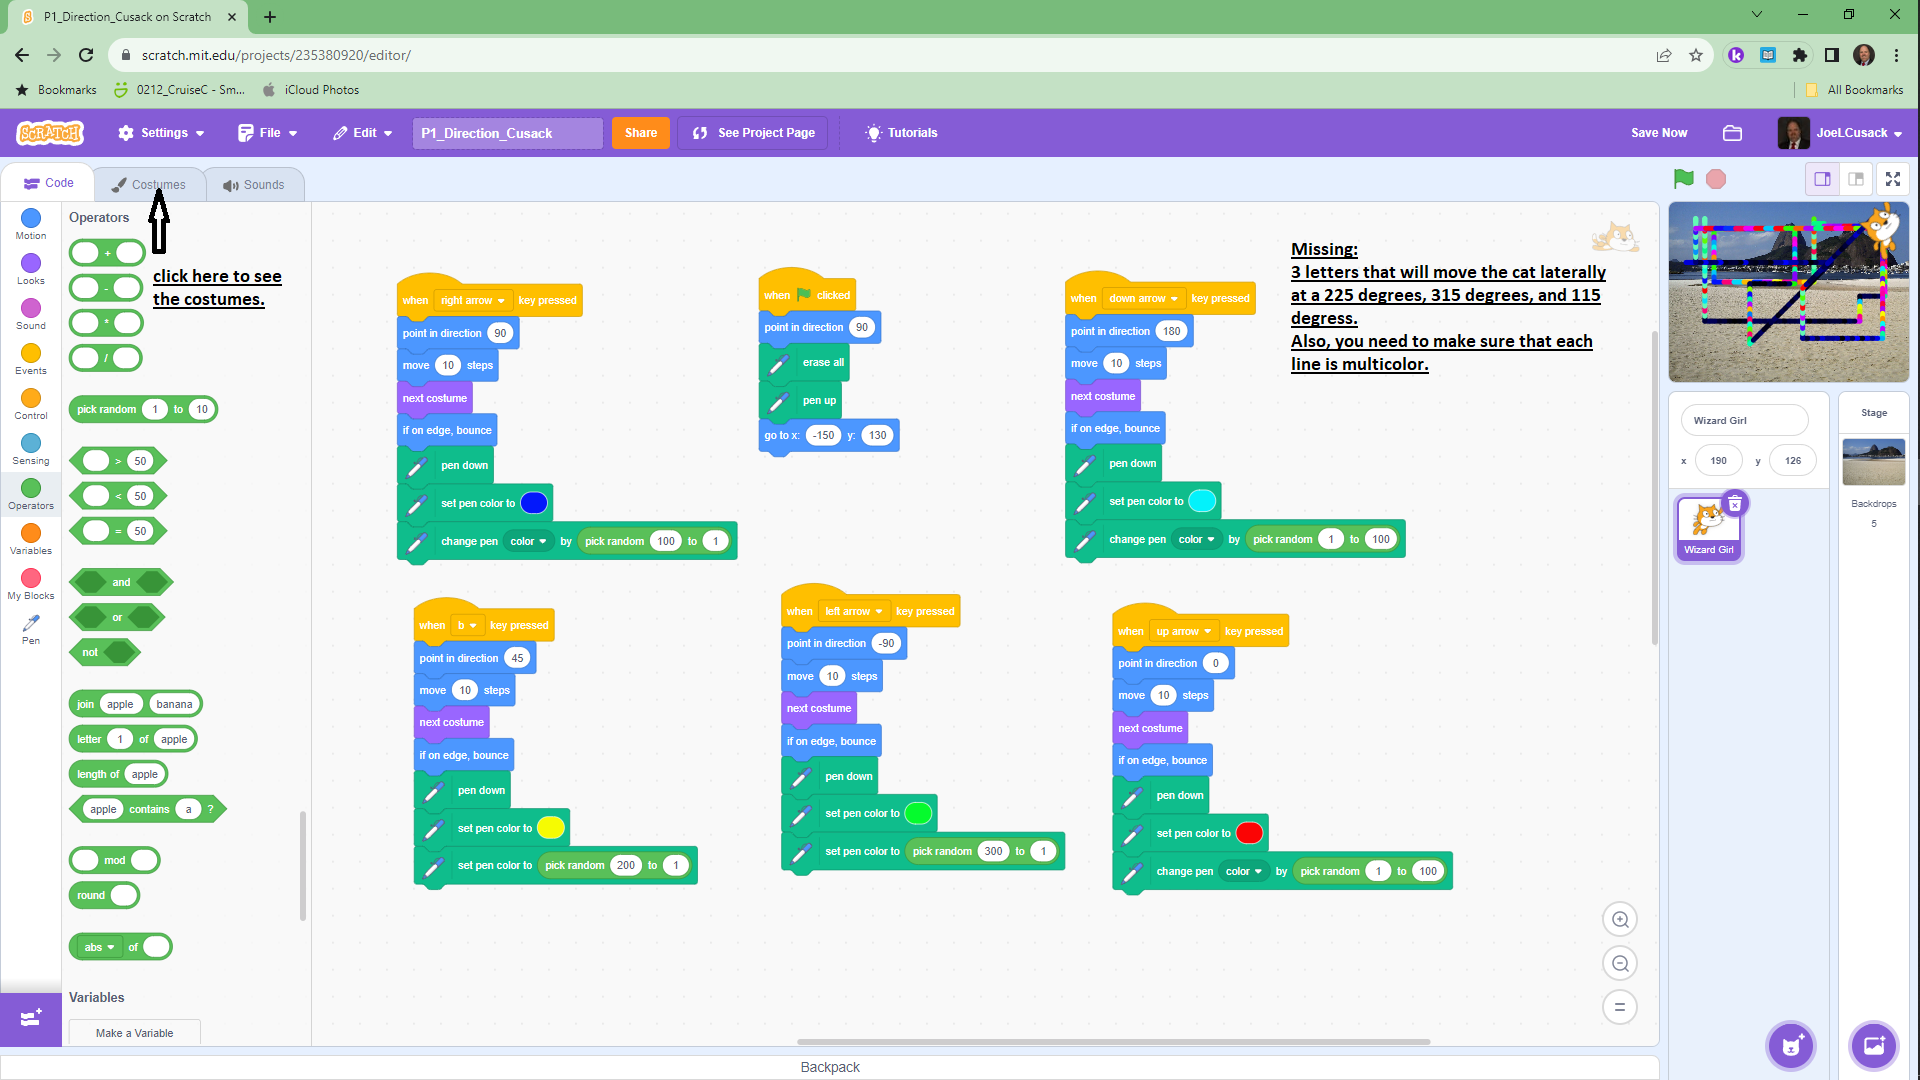Switch to large stage layout

click(x=1856, y=179)
